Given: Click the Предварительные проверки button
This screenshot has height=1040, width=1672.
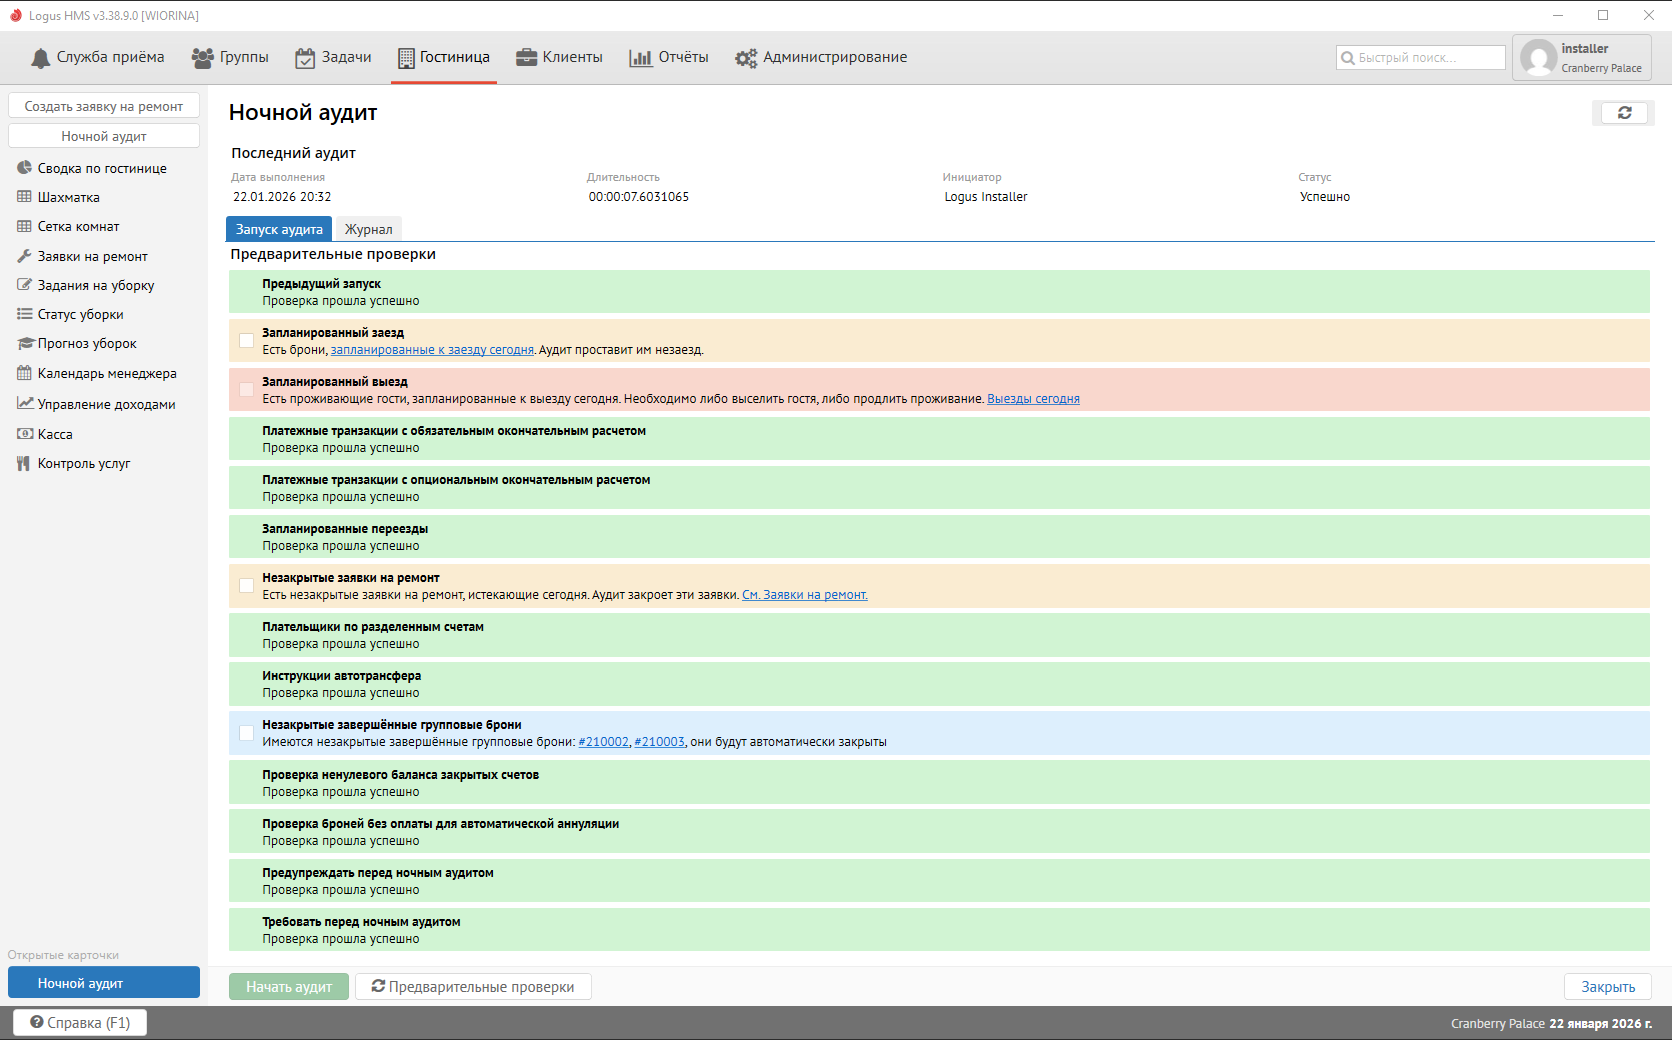Looking at the screenshot, I should point(473,987).
